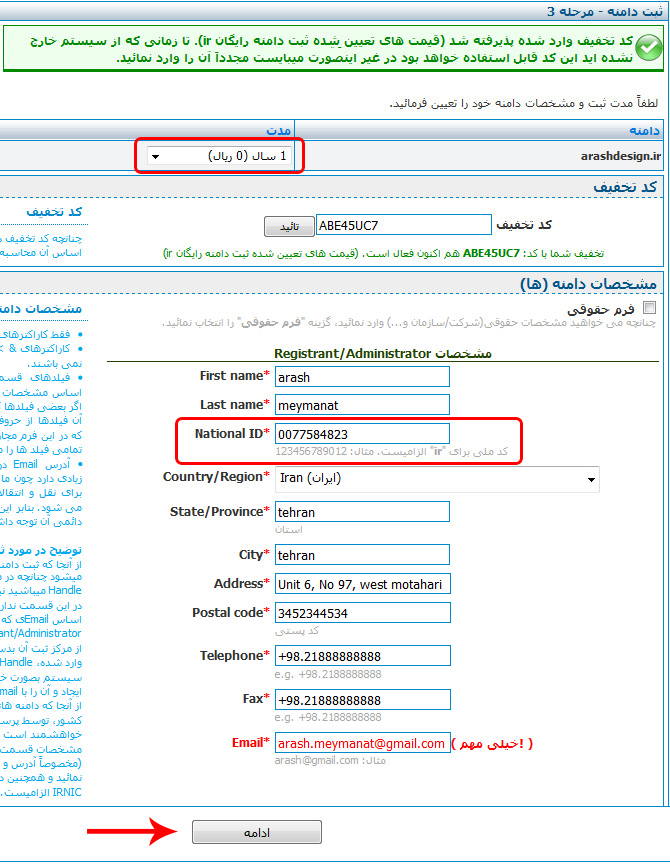Click the Telephone field
The width and height of the screenshot is (670, 864).
[363, 656]
